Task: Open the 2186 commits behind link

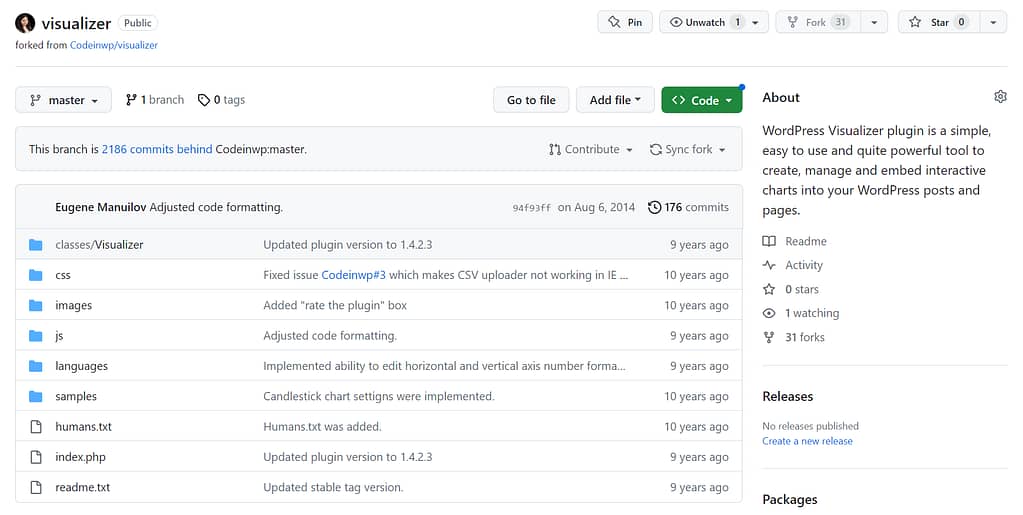Action: [x=157, y=149]
